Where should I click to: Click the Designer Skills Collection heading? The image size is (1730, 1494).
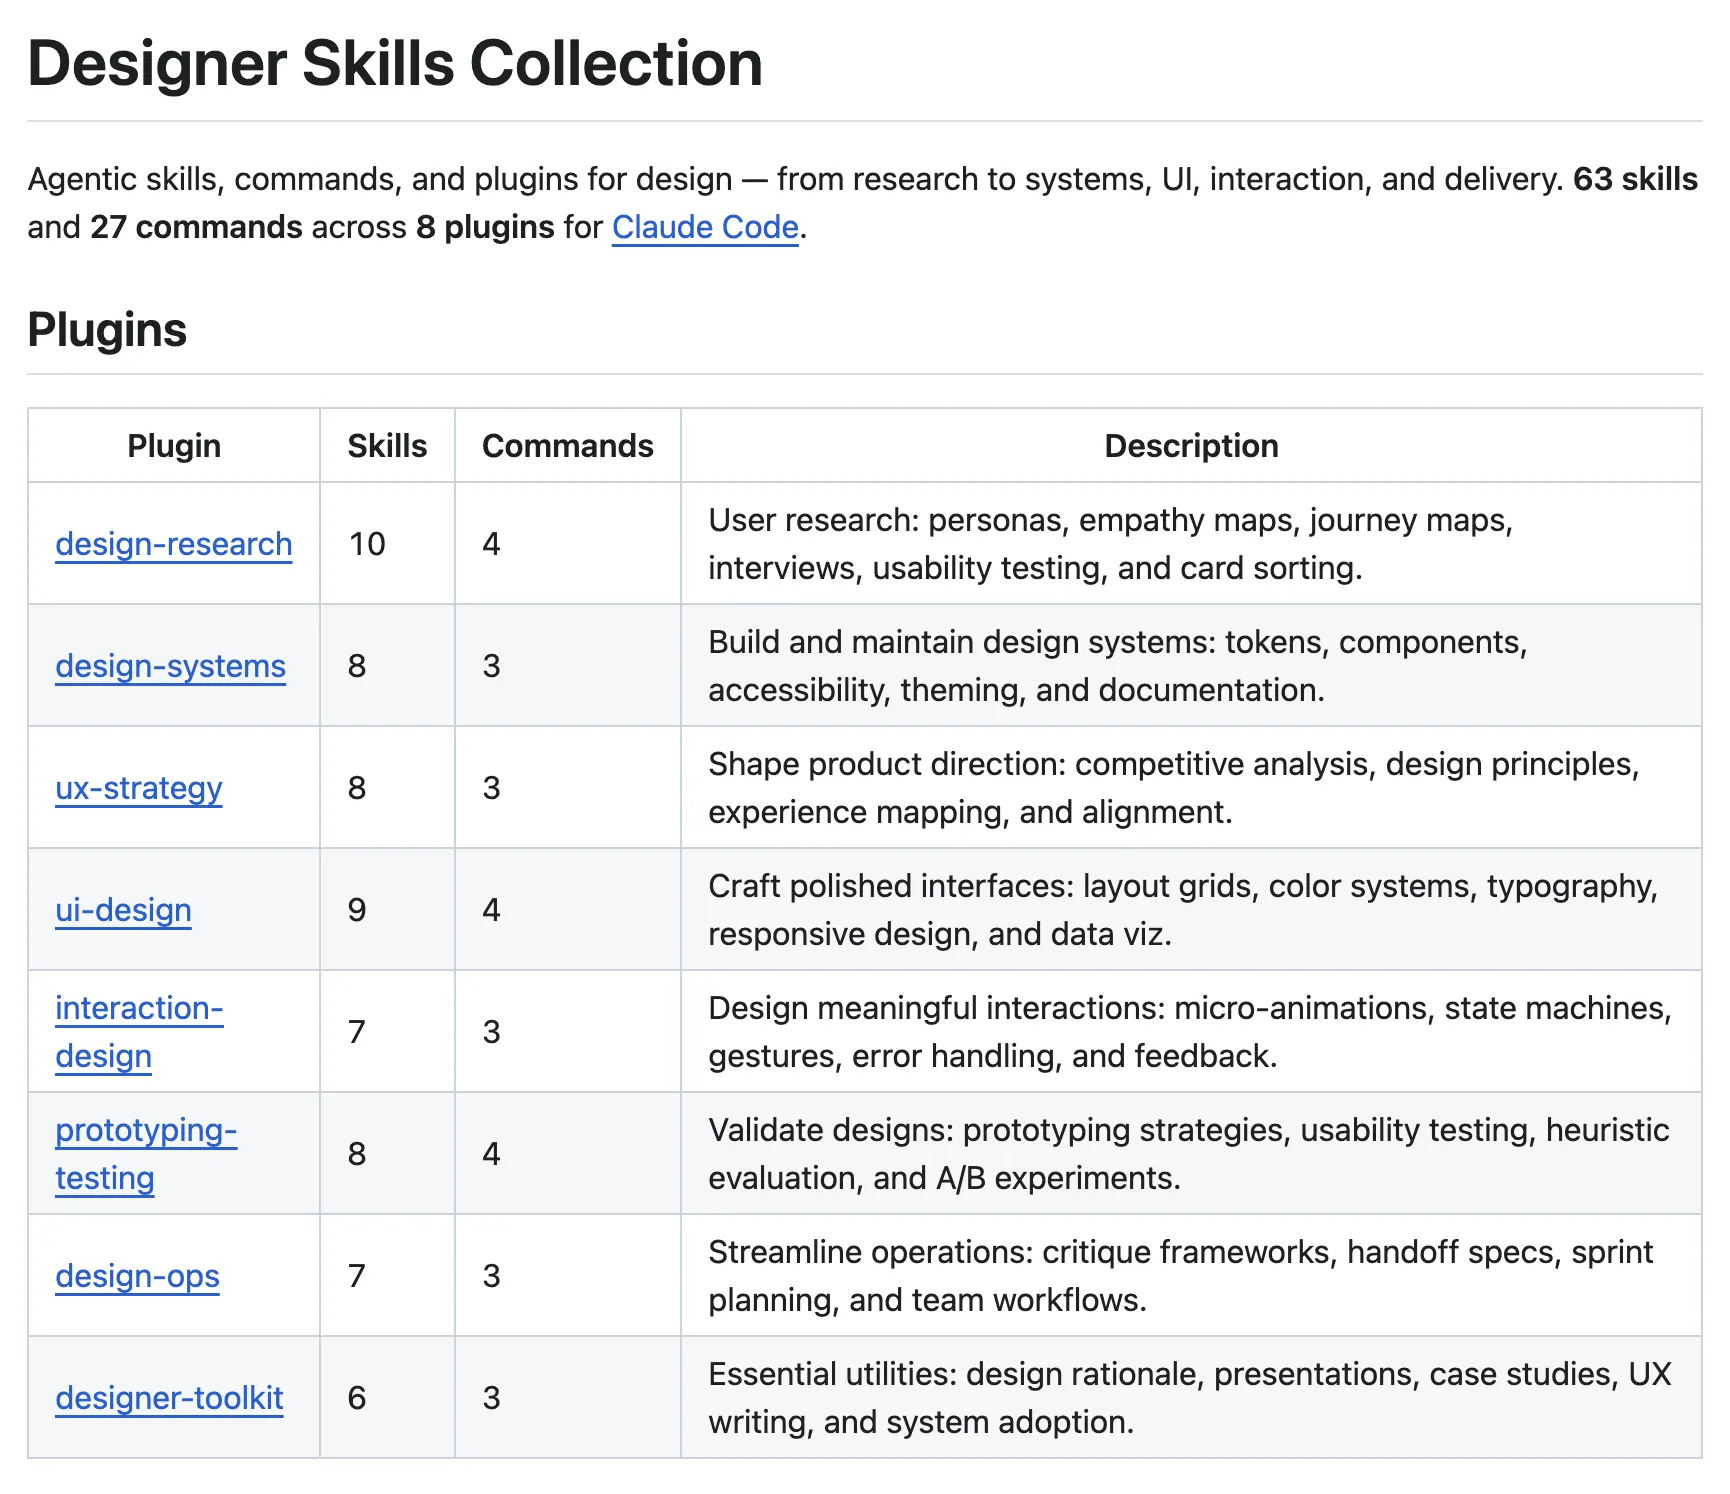(x=395, y=63)
